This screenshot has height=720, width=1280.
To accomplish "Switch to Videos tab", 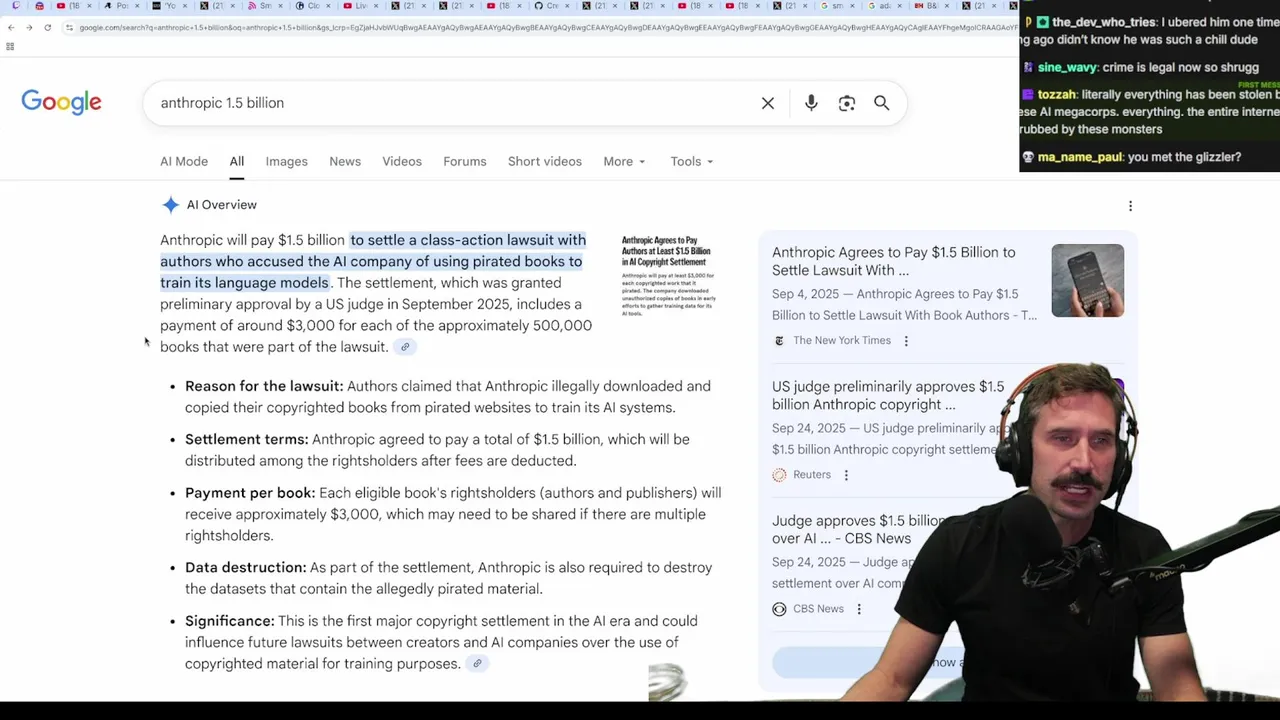I will pyautogui.click(x=402, y=161).
